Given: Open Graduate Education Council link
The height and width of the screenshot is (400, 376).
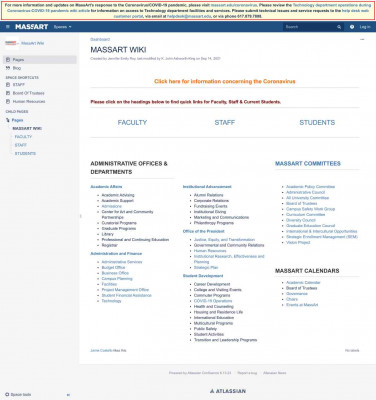Looking at the screenshot, I should point(310,226).
